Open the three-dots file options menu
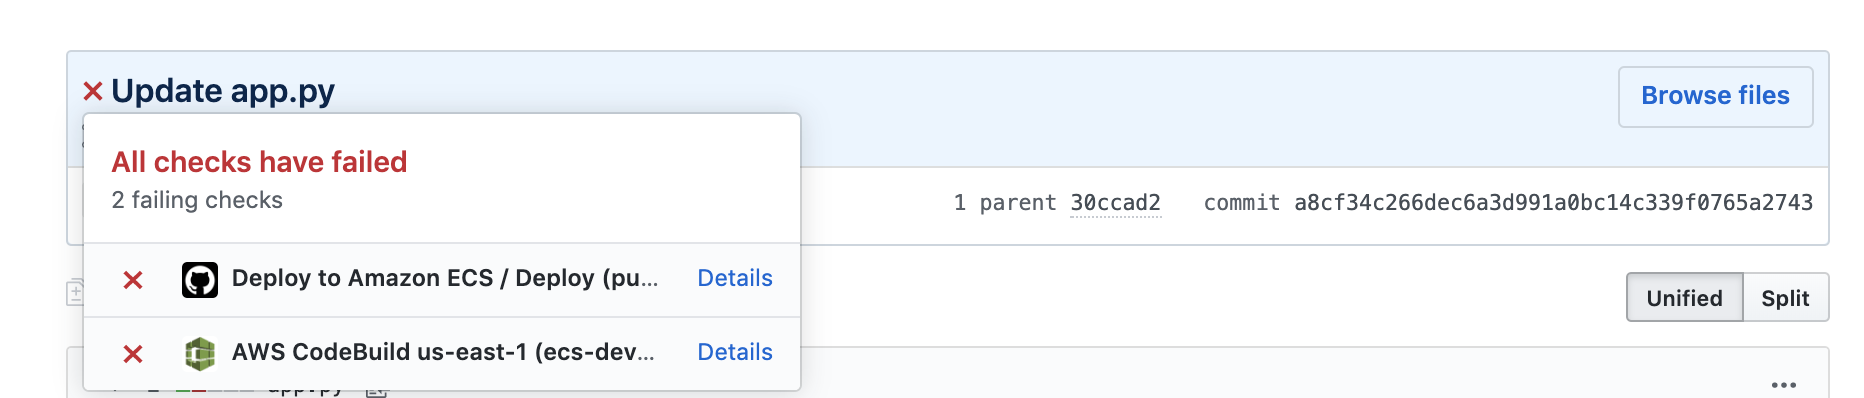The width and height of the screenshot is (1864, 398). [x=1784, y=385]
